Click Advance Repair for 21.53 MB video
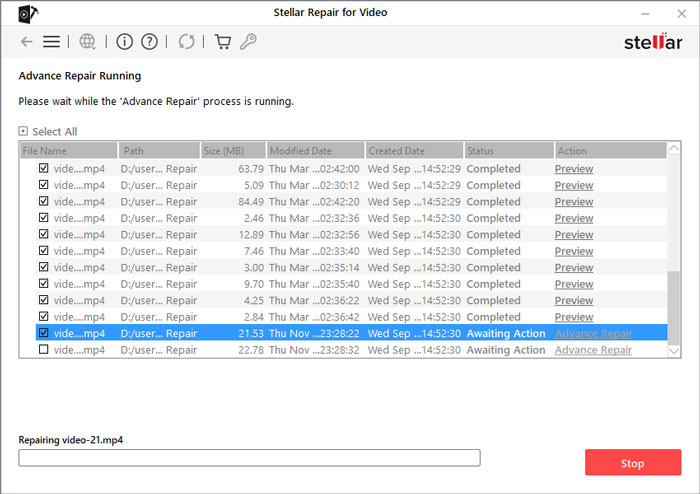The height and width of the screenshot is (494, 700). pos(593,333)
